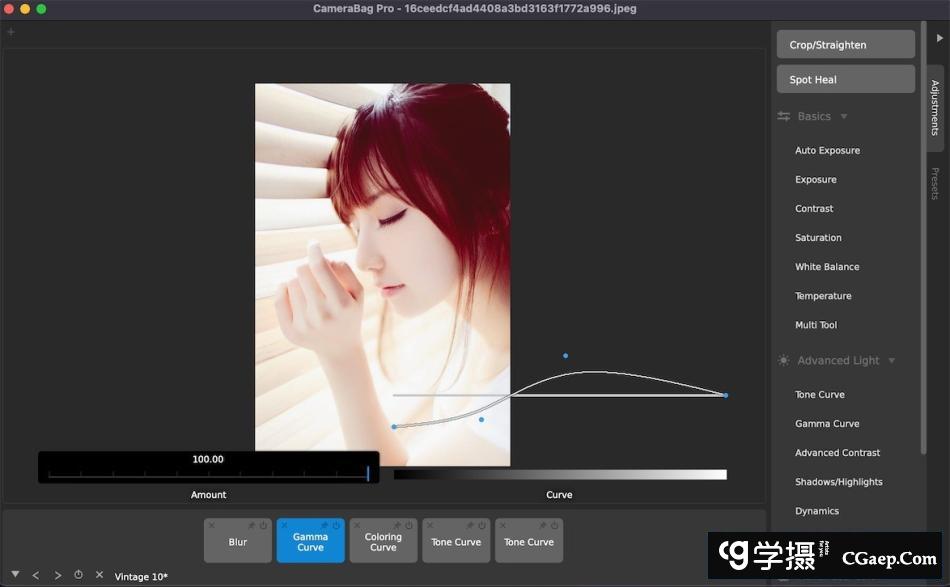950x587 pixels.
Task: Toggle power on the Gamma Curve tile
Action: pyautogui.click(x=336, y=525)
